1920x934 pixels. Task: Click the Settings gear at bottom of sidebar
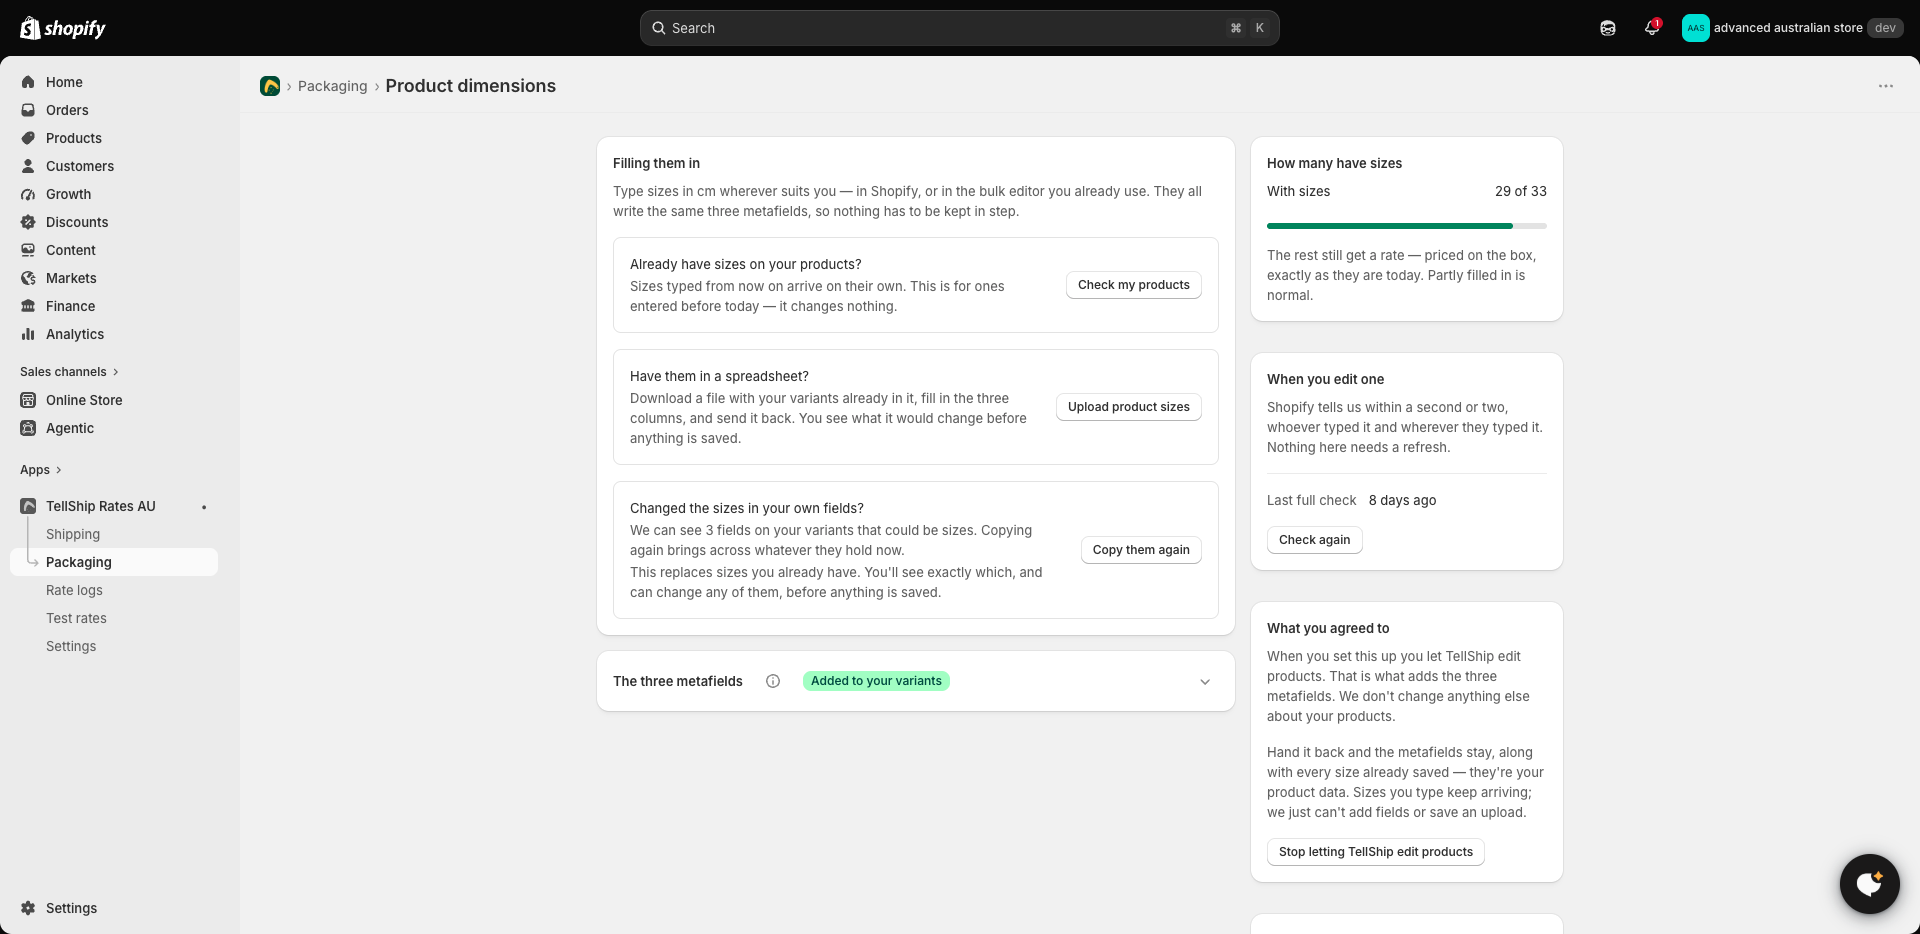click(28, 908)
